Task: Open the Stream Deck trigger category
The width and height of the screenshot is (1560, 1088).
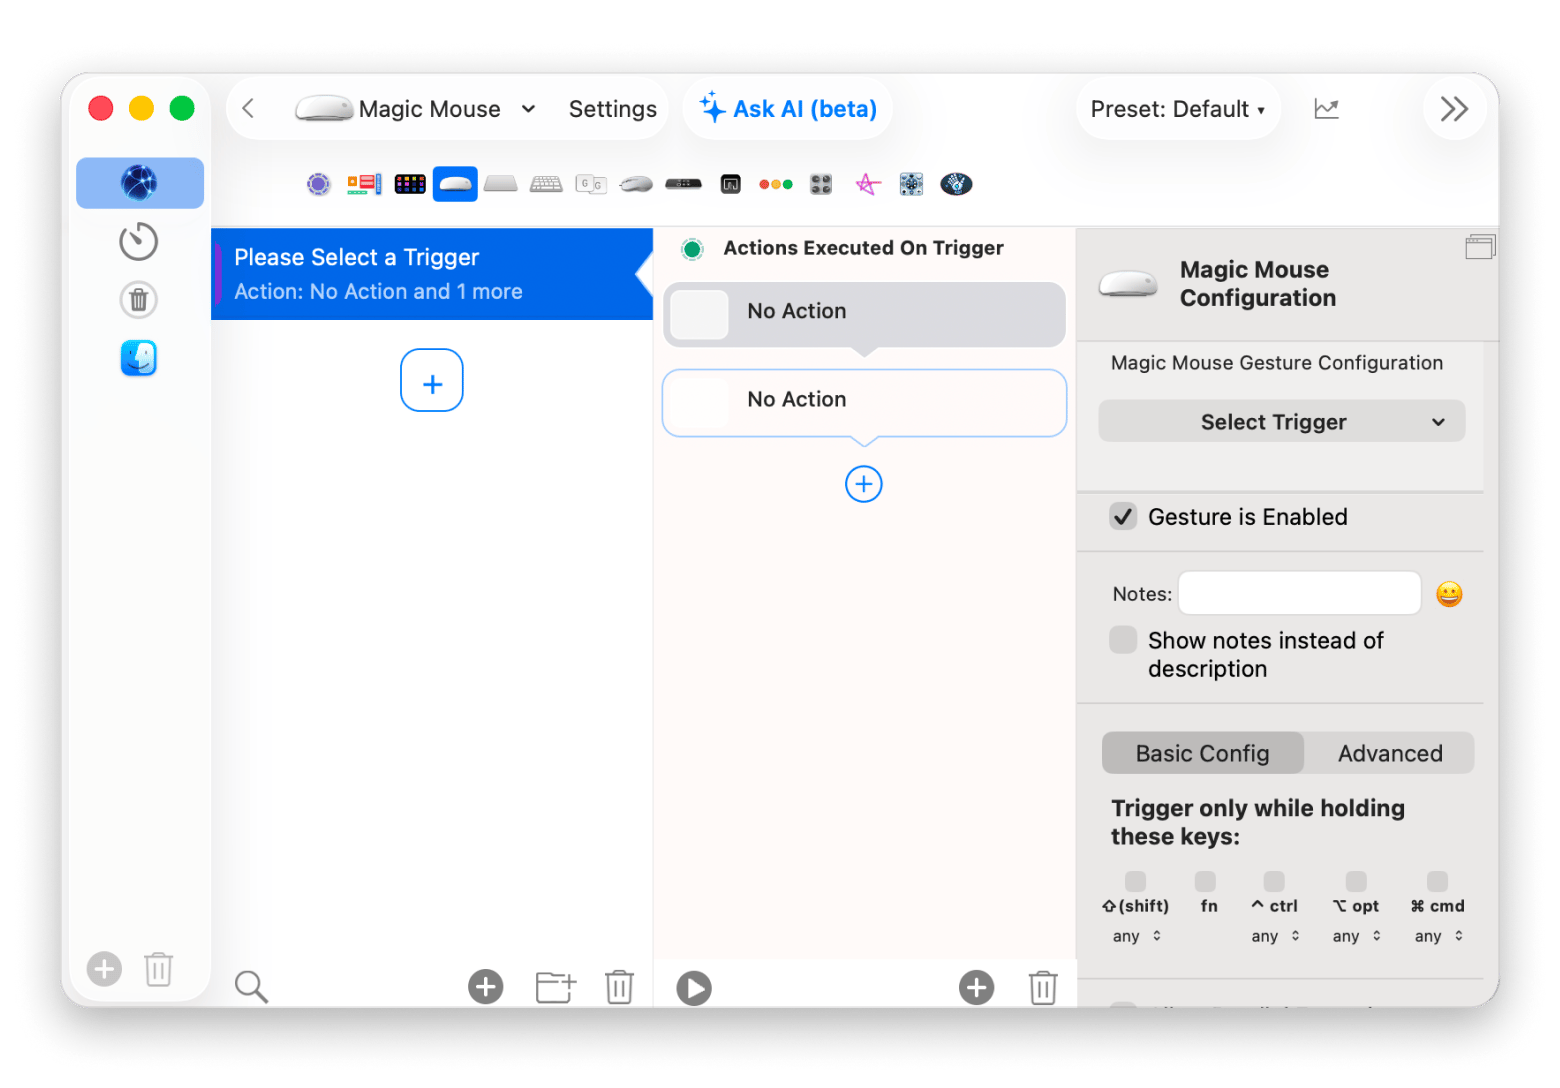Action: tap(410, 184)
